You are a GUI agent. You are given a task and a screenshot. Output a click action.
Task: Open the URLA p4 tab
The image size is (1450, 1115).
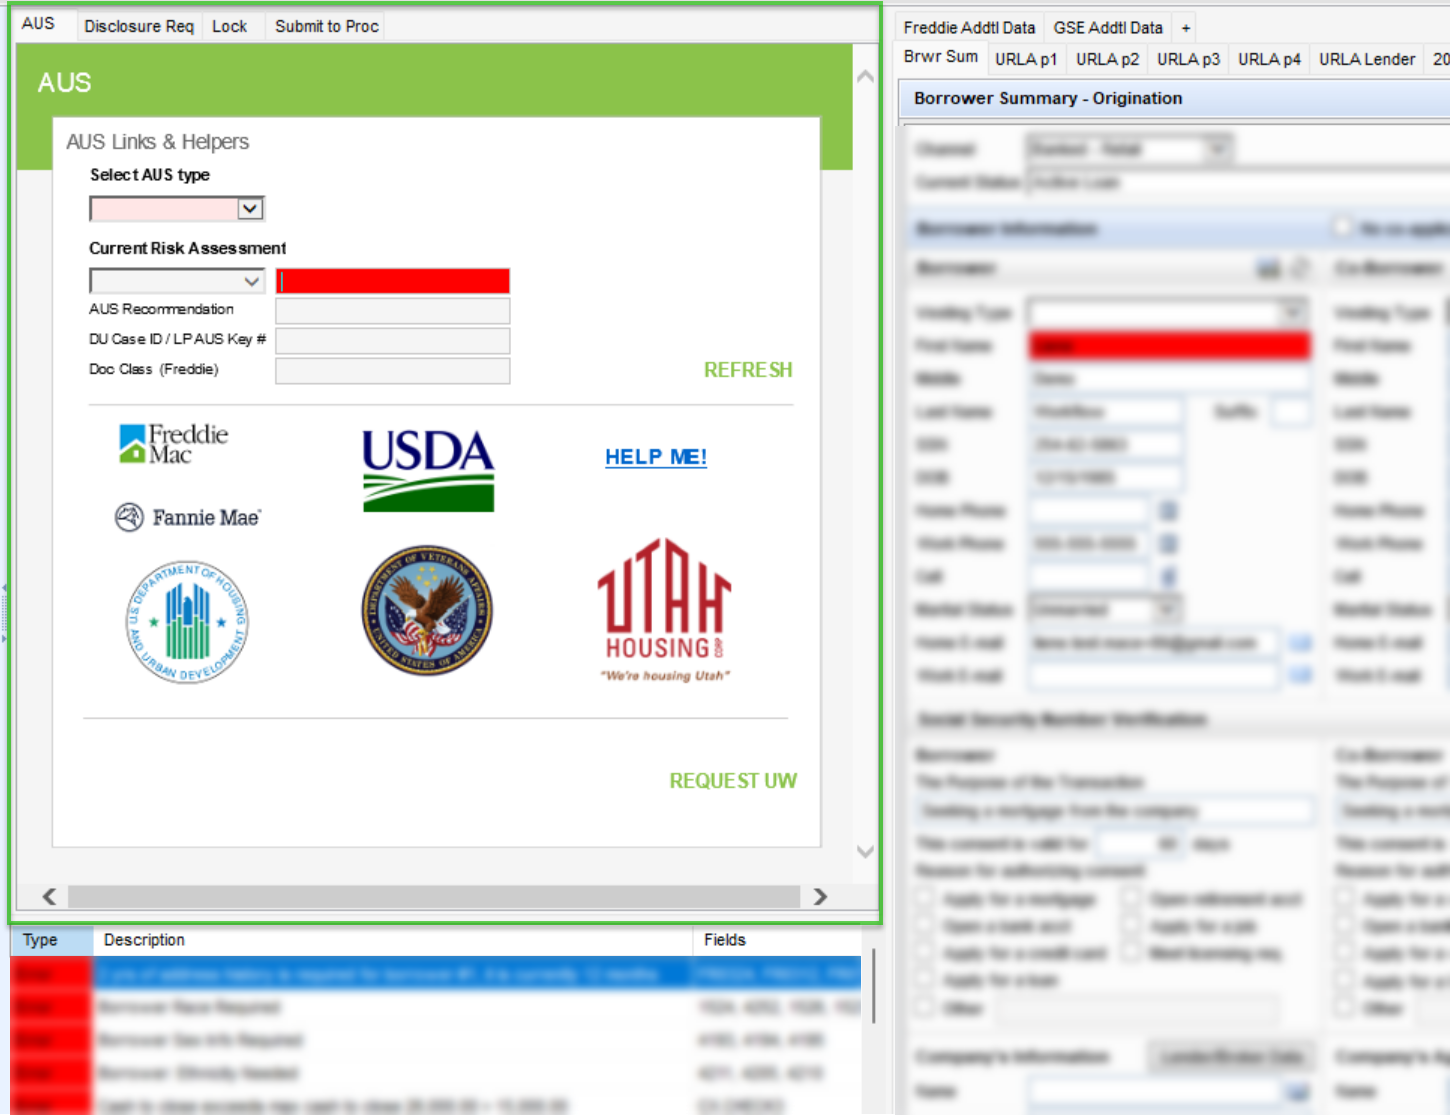coord(1269,59)
